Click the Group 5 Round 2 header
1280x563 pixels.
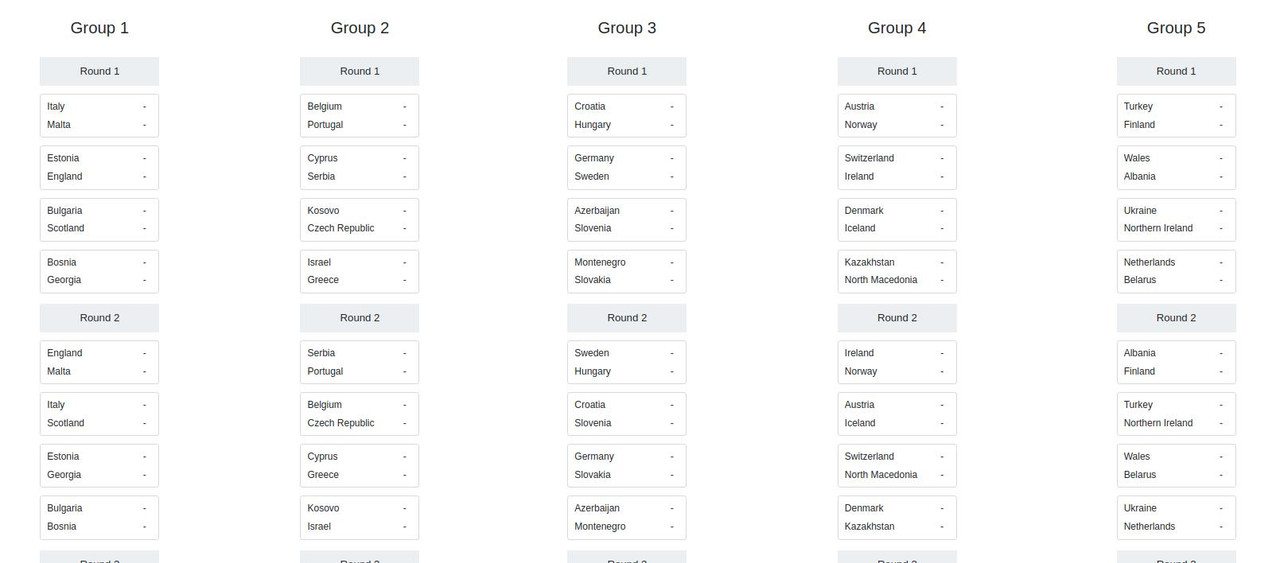point(1176,318)
